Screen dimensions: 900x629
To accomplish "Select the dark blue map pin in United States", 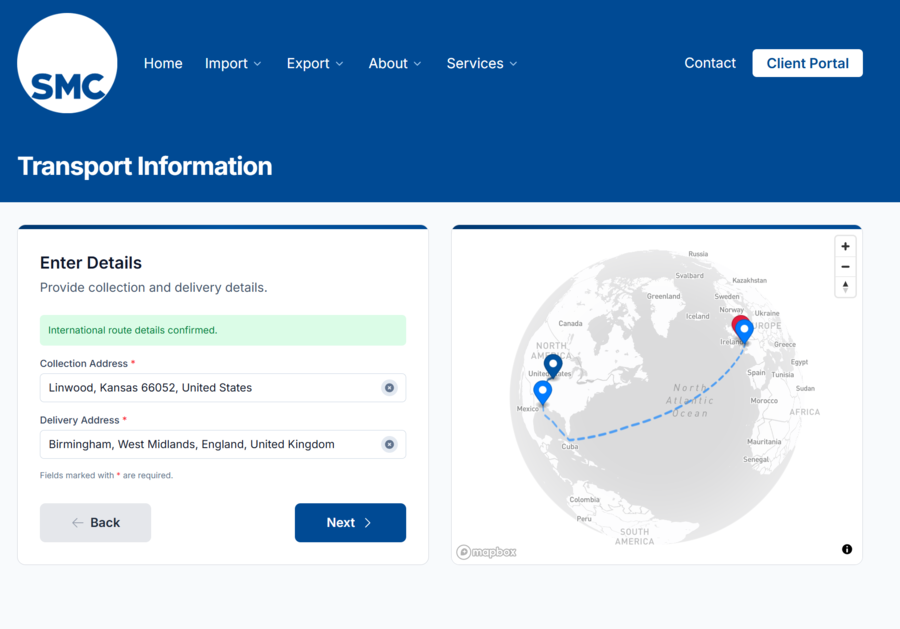I will pyautogui.click(x=553, y=365).
